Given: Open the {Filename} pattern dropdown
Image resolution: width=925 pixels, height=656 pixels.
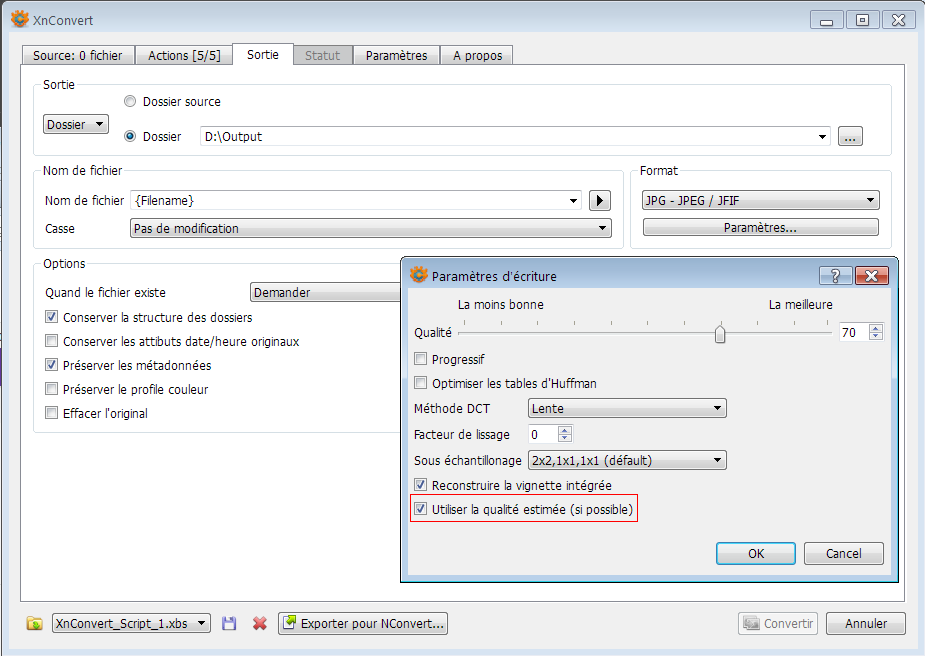Looking at the screenshot, I should [x=573, y=201].
